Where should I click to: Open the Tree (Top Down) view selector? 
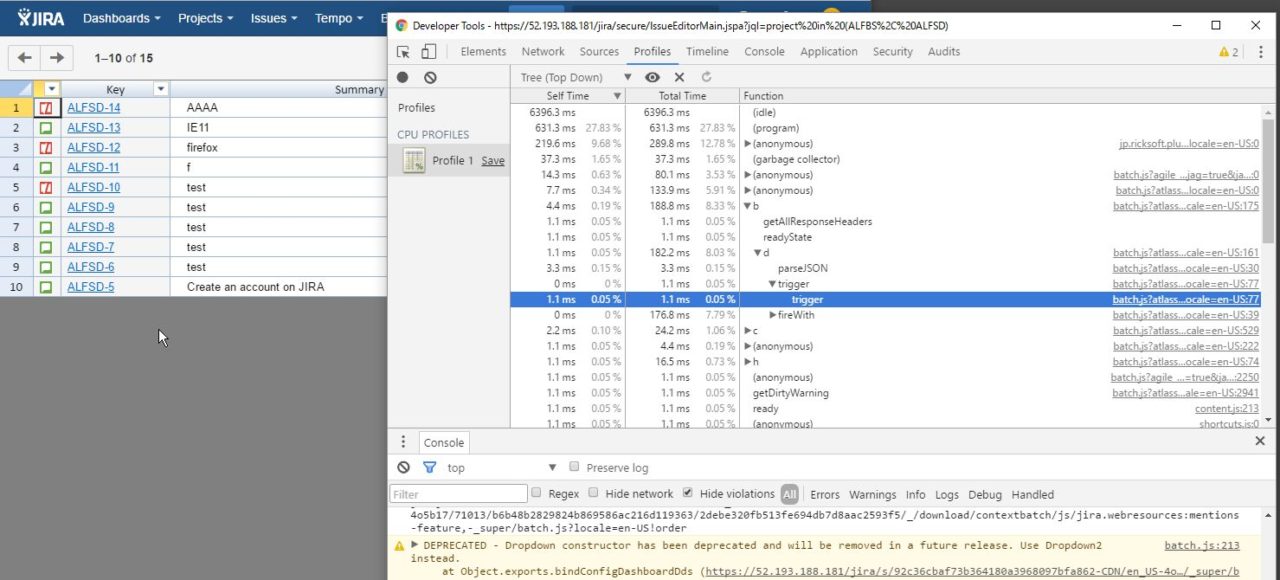576,77
